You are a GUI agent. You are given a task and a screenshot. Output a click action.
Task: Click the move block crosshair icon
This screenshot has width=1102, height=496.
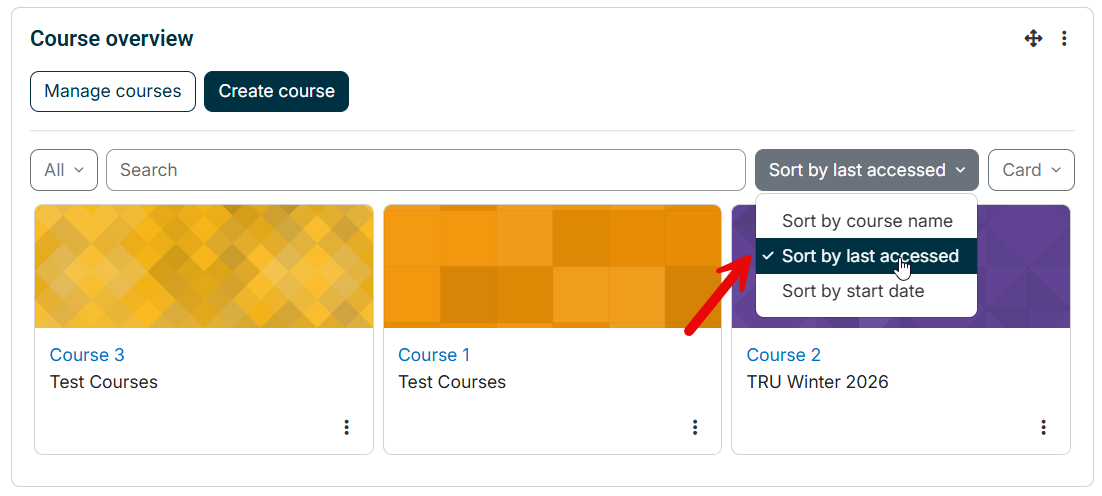(x=1033, y=39)
